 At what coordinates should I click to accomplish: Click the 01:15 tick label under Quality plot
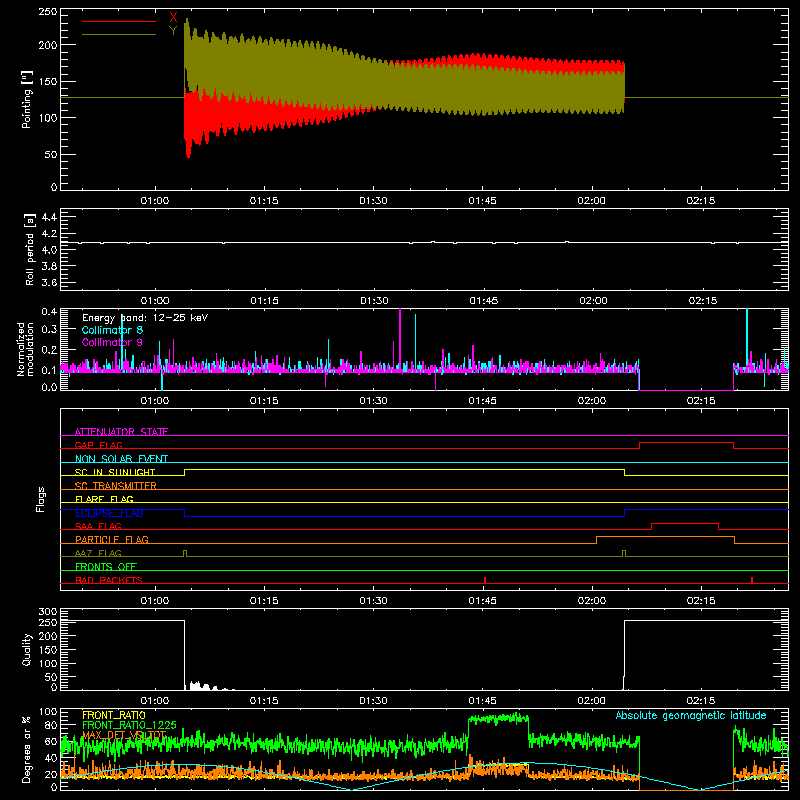tap(264, 701)
